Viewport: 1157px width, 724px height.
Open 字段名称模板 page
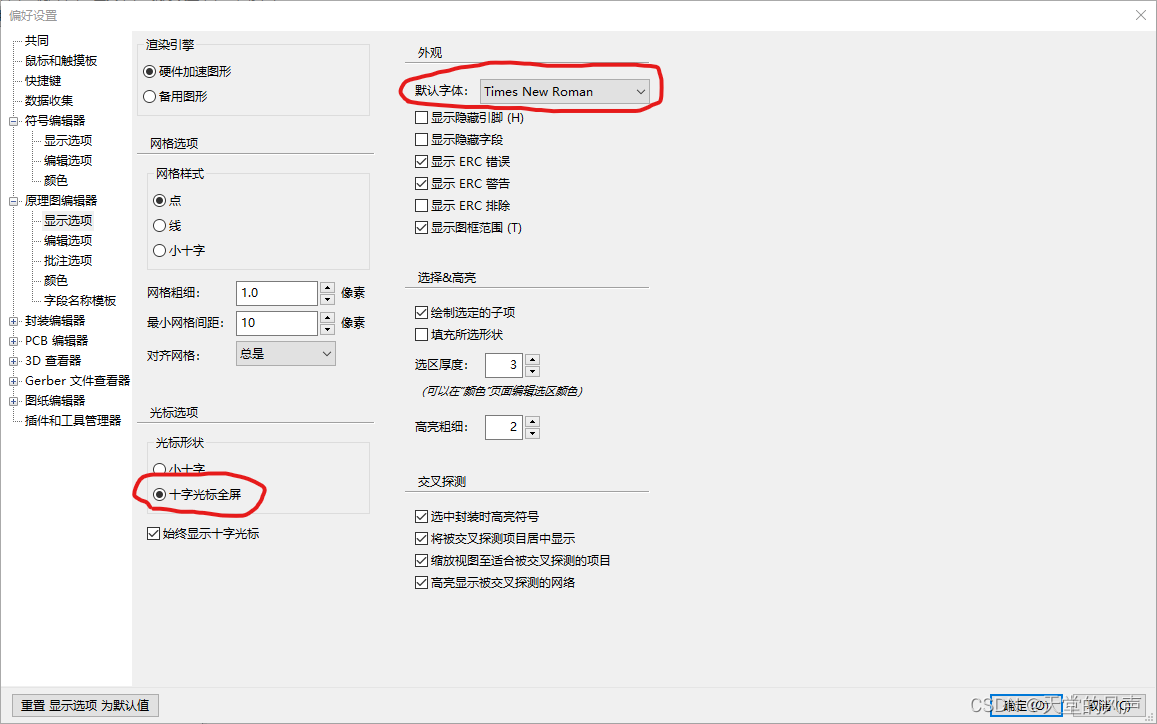(80, 300)
